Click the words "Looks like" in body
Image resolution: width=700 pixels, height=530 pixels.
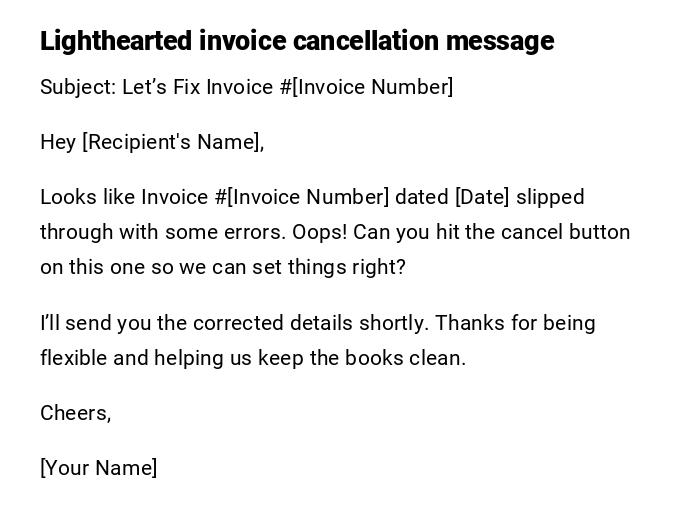[87, 197]
